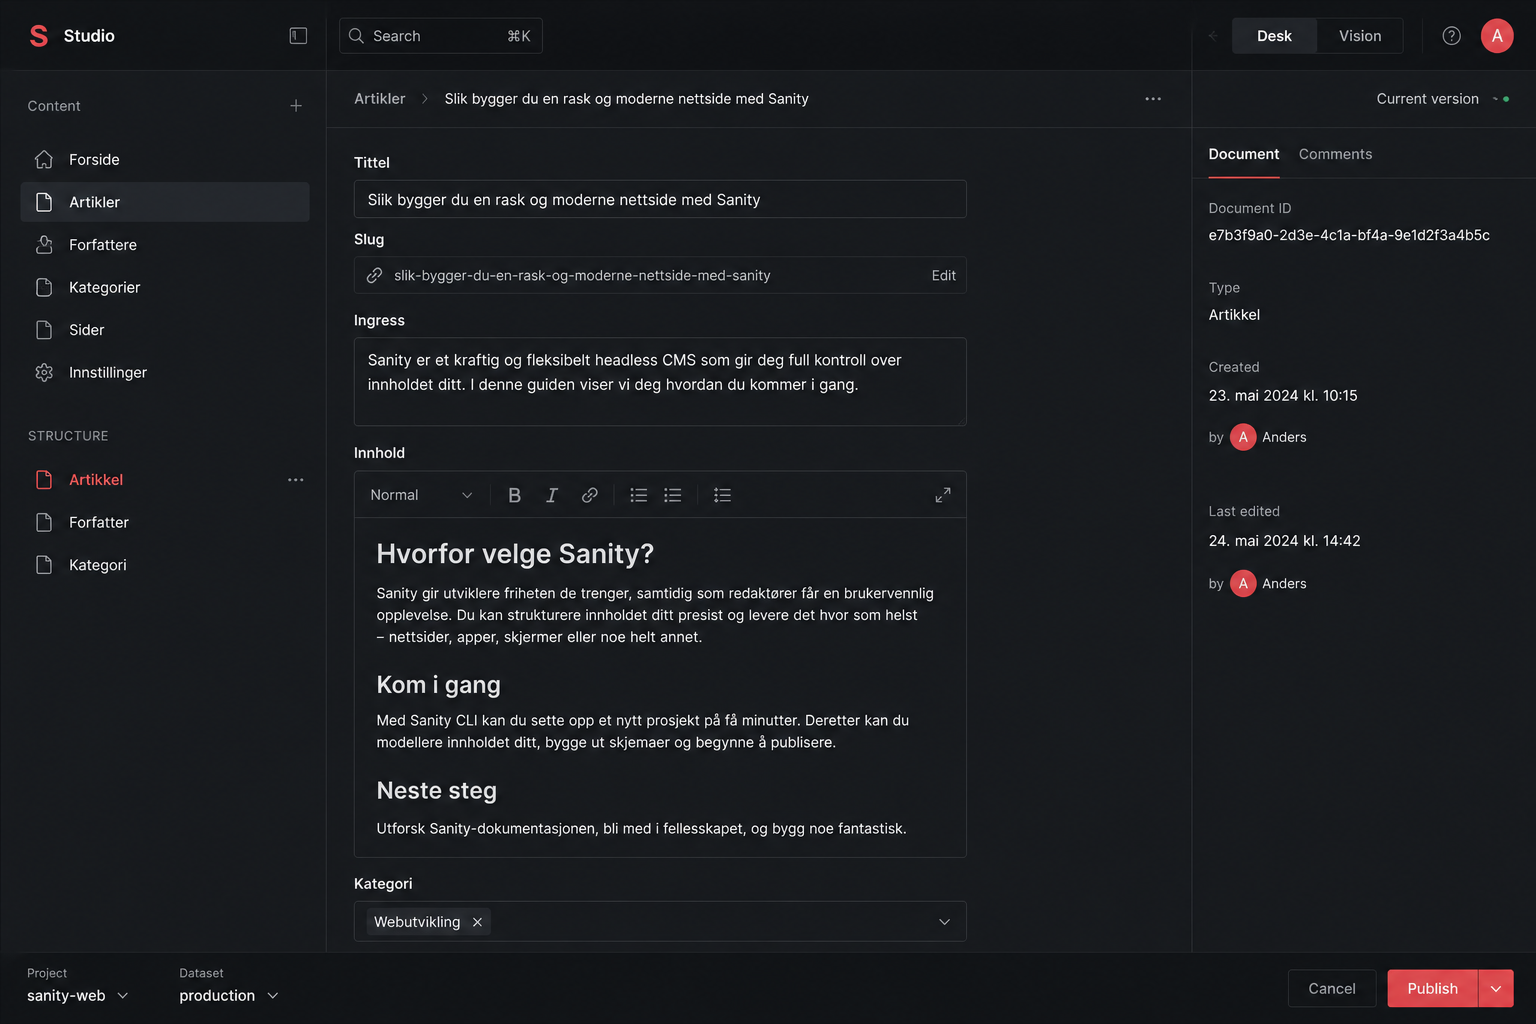Click Anders's avatar under Last edited
1536x1024 pixels.
[x=1243, y=583]
